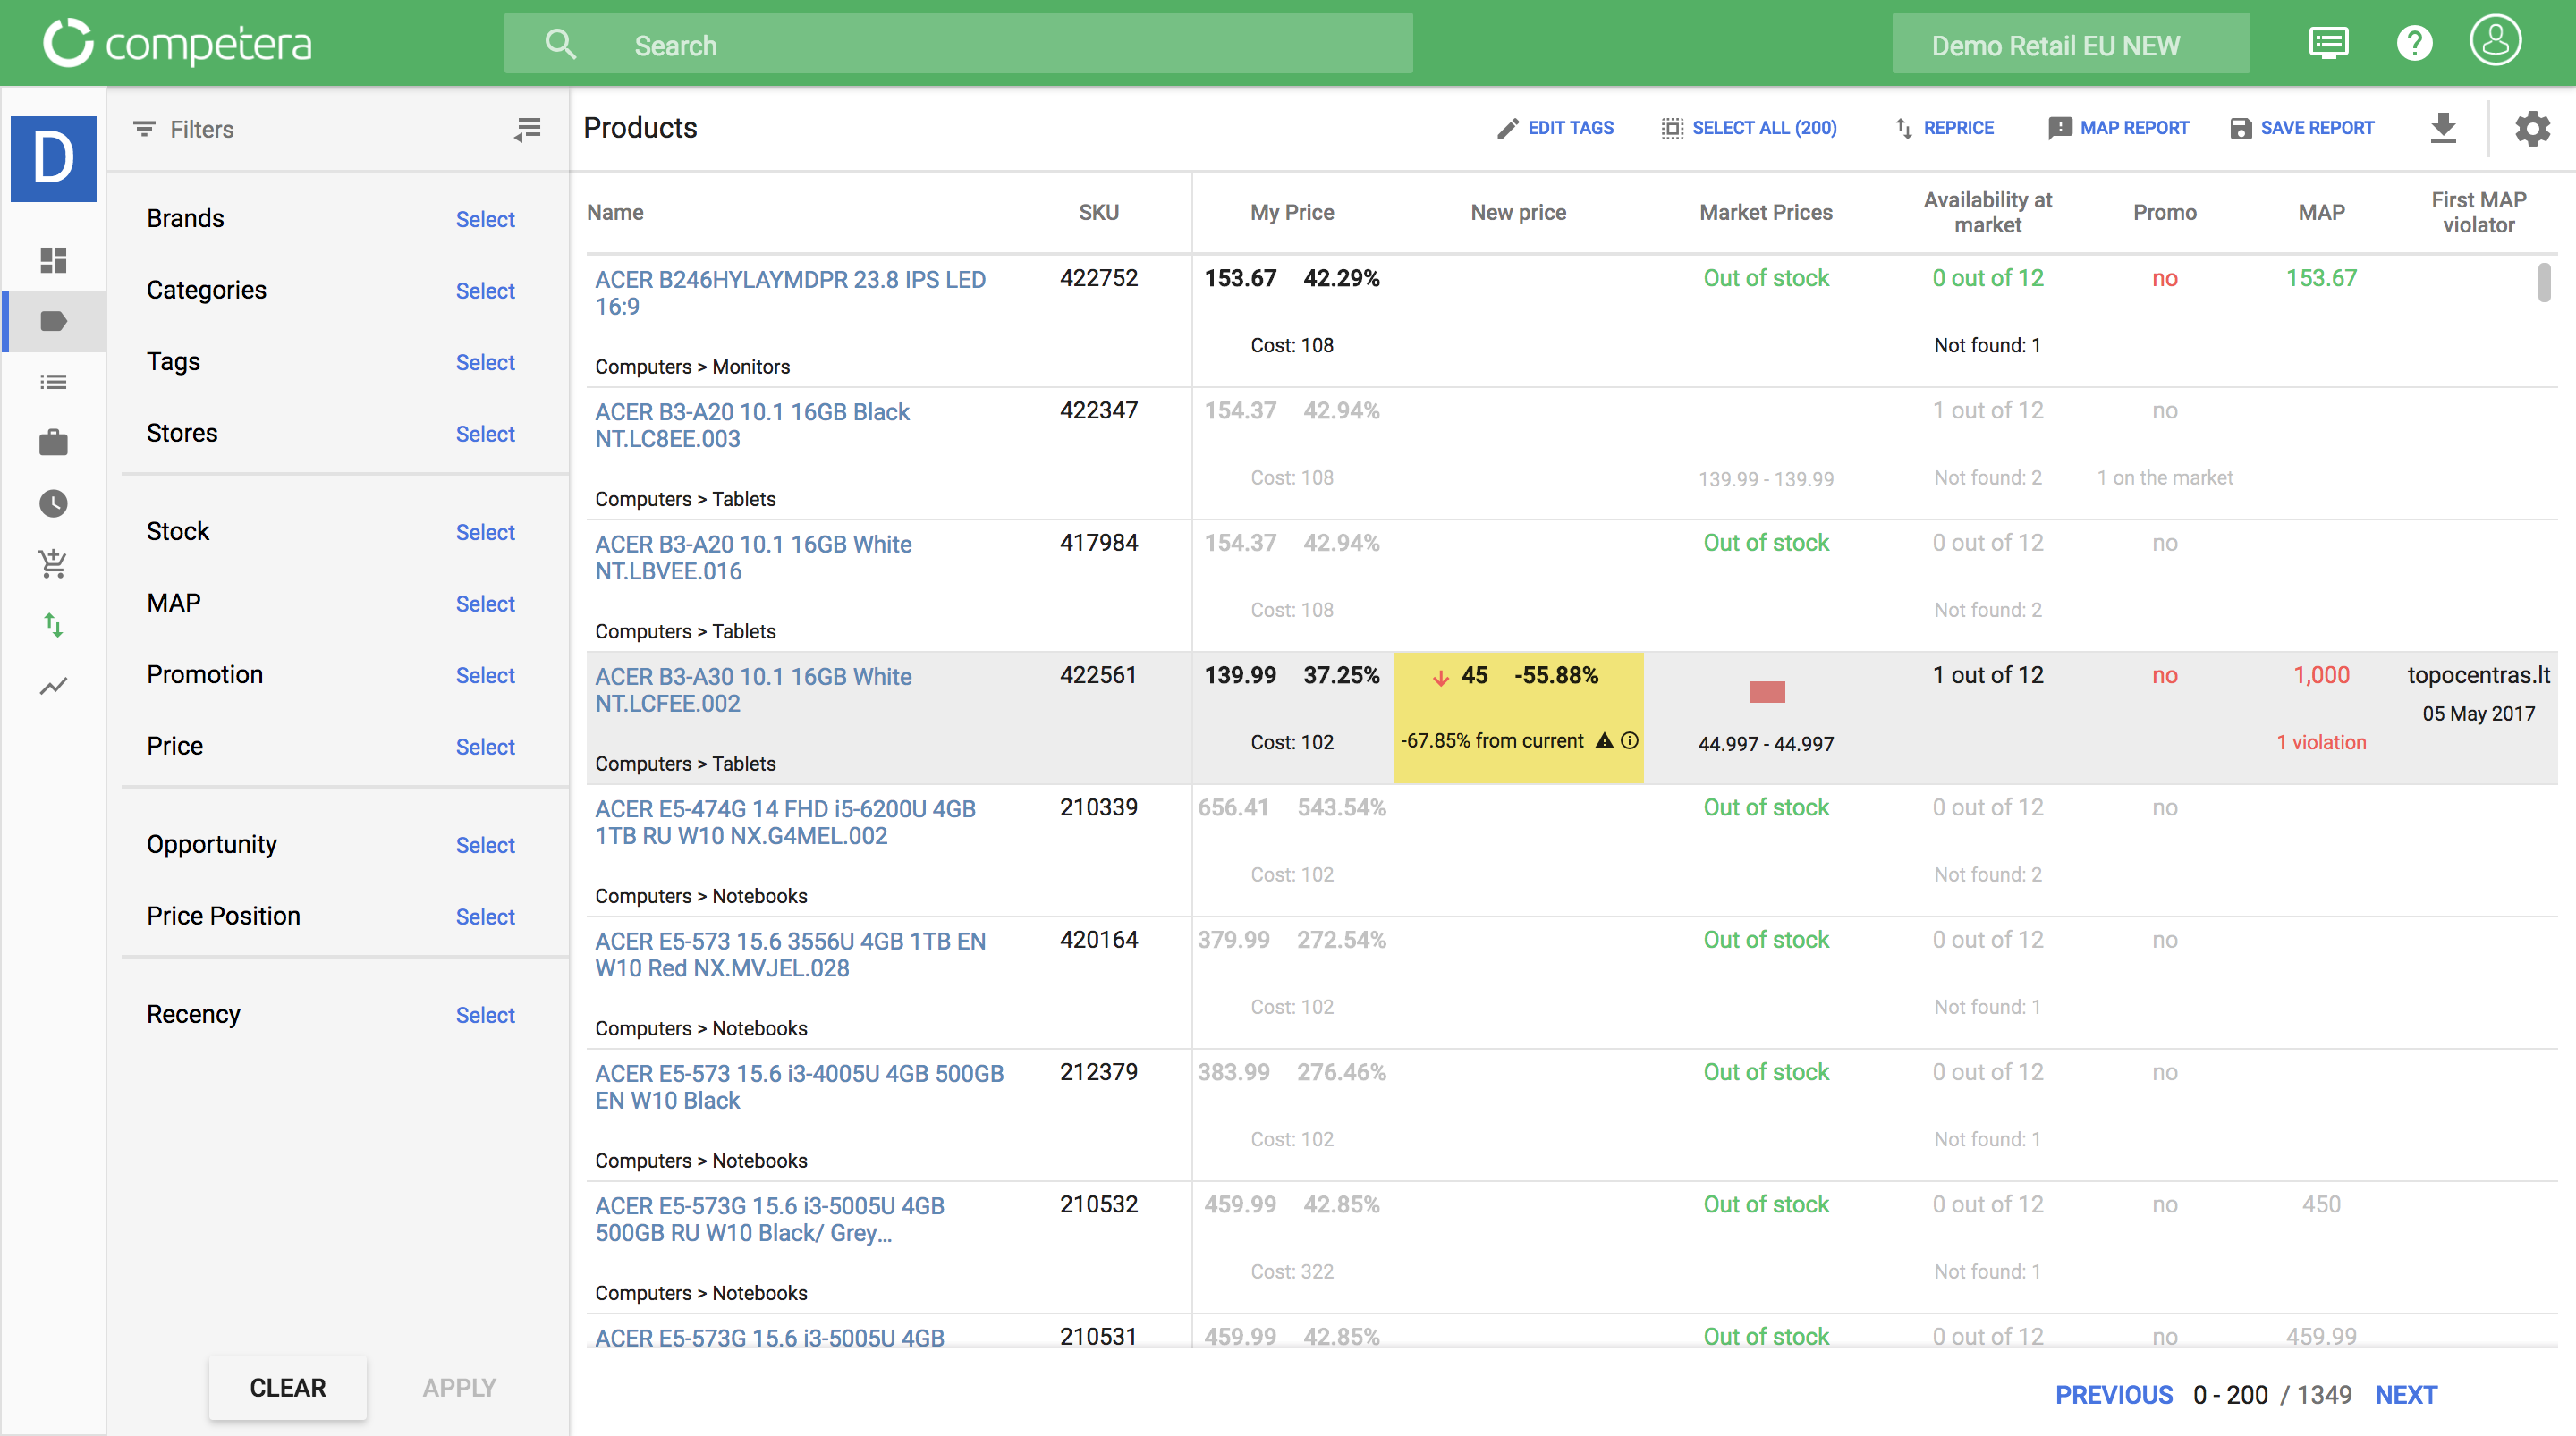This screenshot has height=1436, width=2576.
Task: Sort by the MAP column header
Action: [x=2321, y=212]
